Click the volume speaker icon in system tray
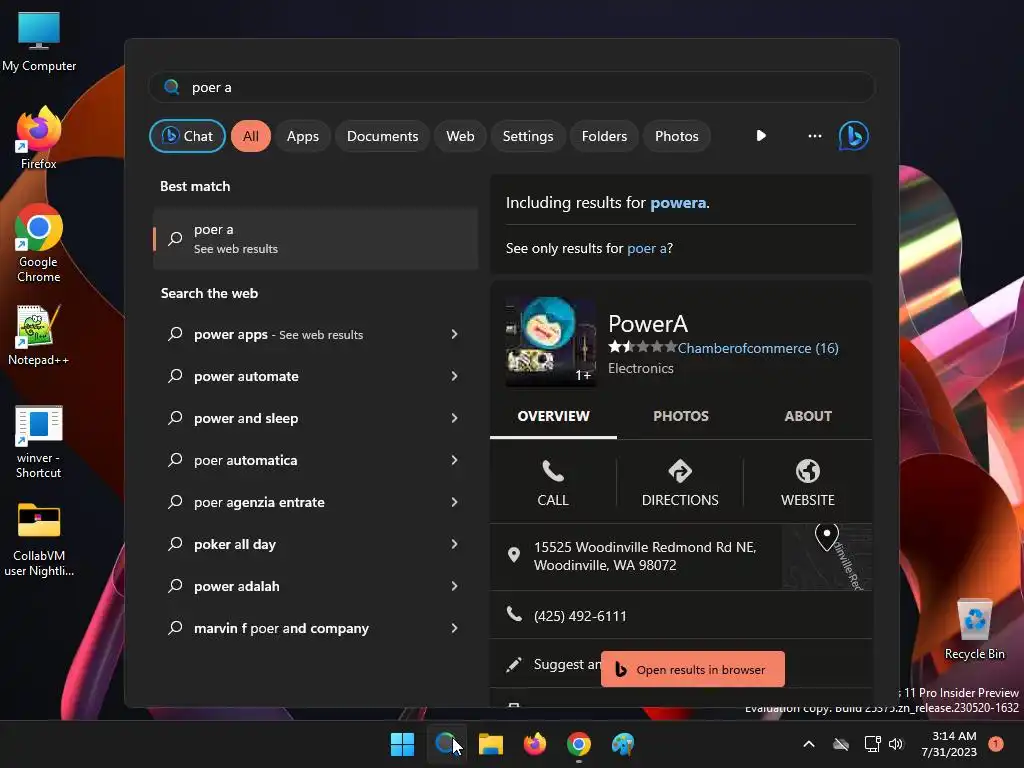Image resolution: width=1024 pixels, height=768 pixels. click(896, 744)
